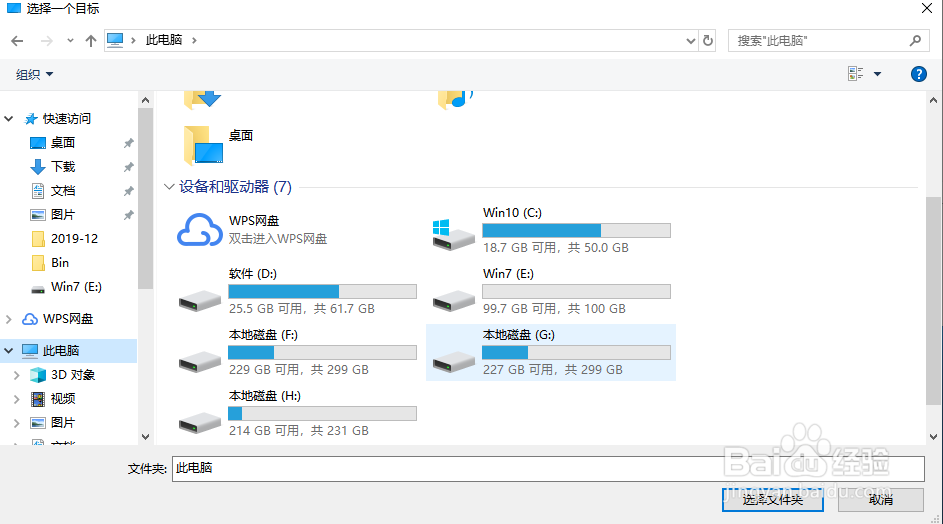This screenshot has width=943, height=524.
Task: Select 下载 in the quick access list
Action: coord(63,167)
